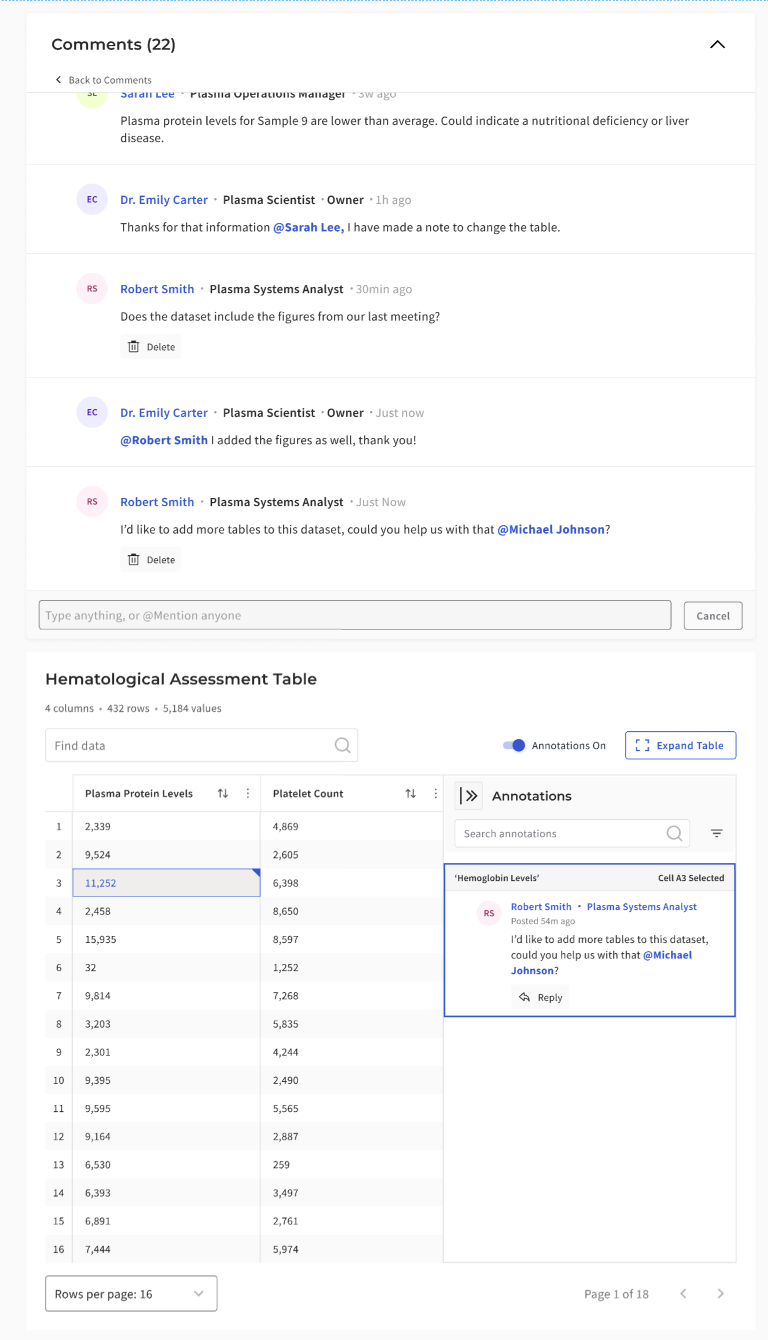Collapse the Annotations side panel
The image size is (768, 1340).
tap(468, 795)
